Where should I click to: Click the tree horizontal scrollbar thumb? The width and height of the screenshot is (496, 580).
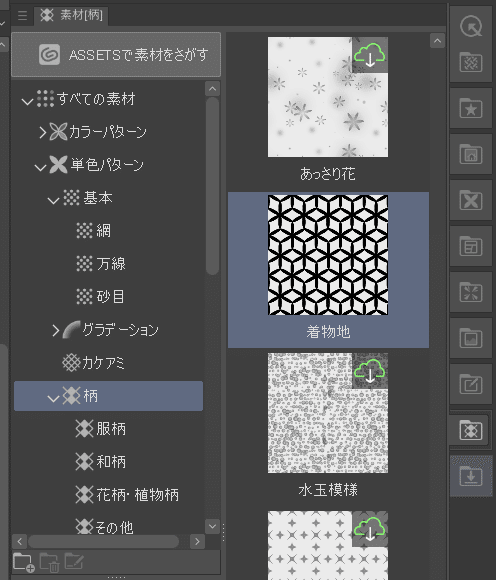(104, 542)
